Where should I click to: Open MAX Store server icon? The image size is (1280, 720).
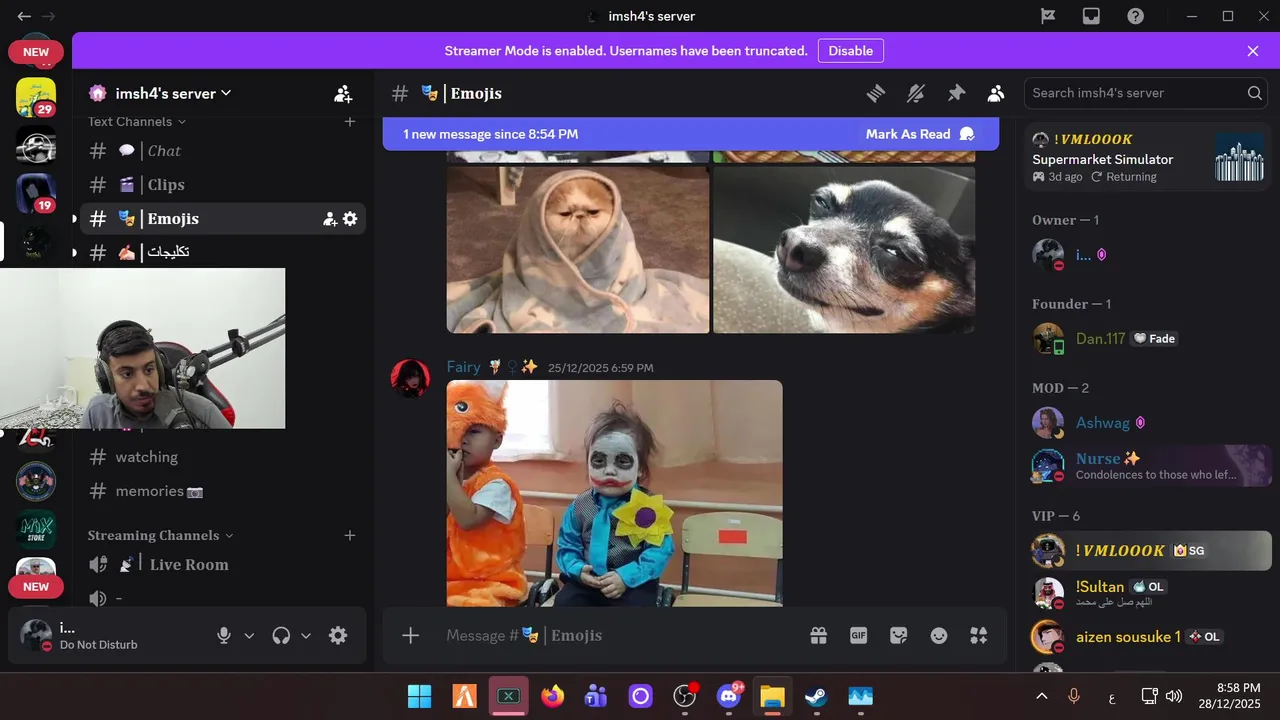tap(36, 529)
